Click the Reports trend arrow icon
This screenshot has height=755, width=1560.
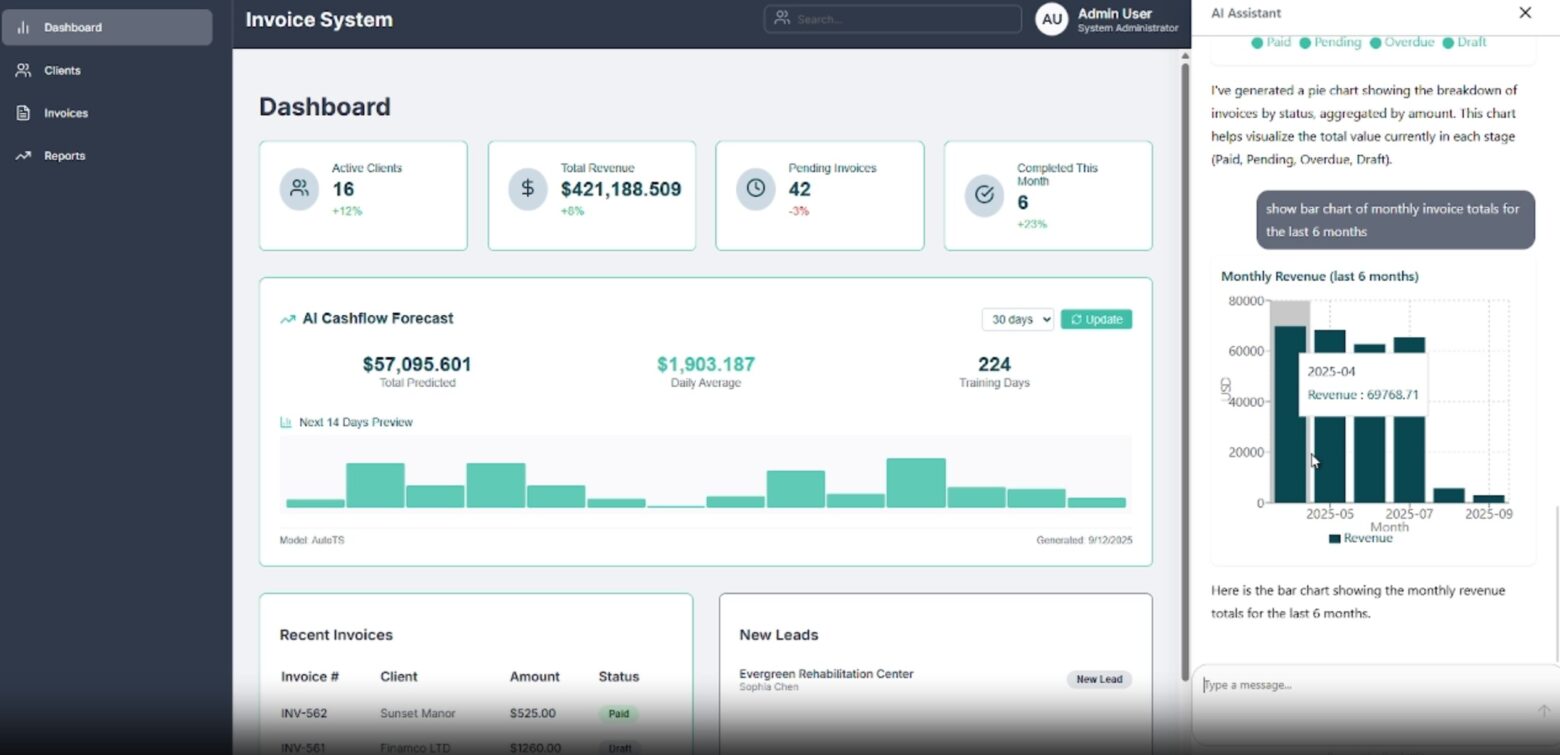point(23,156)
